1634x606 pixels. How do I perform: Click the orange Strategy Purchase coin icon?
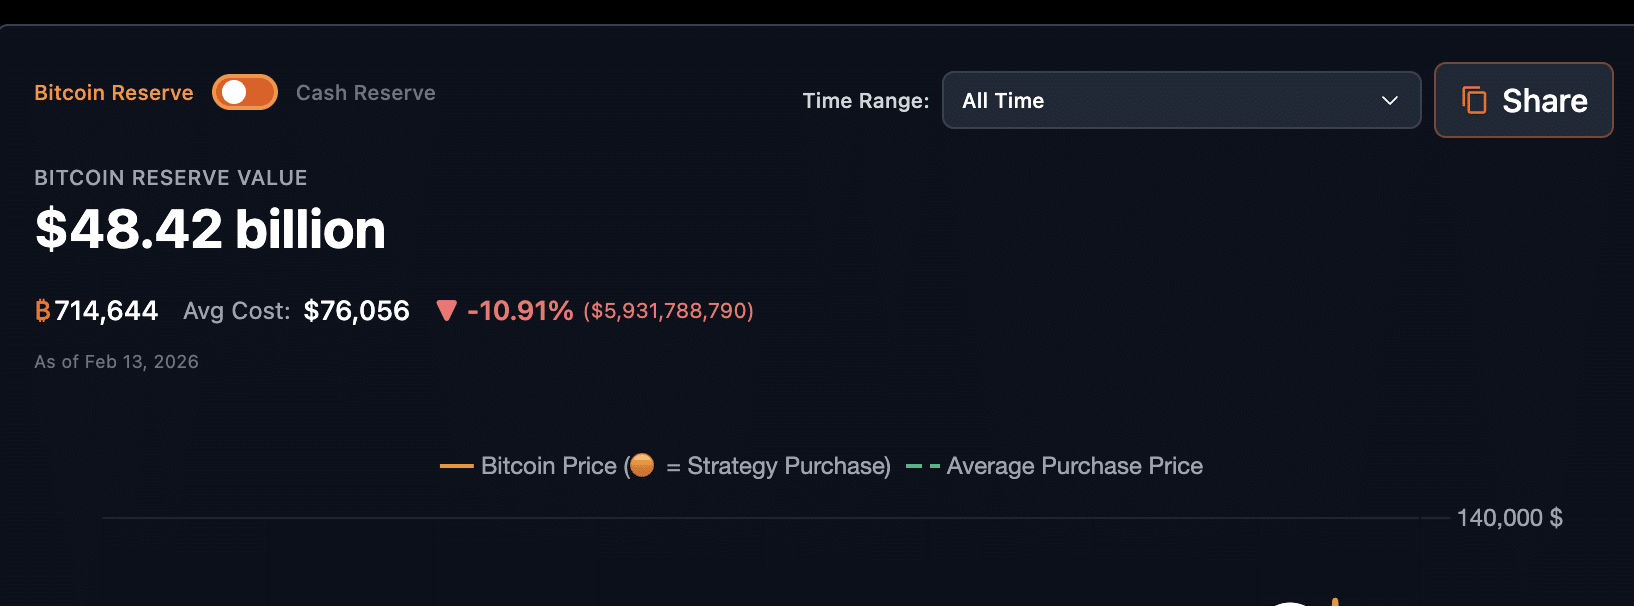click(x=641, y=465)
